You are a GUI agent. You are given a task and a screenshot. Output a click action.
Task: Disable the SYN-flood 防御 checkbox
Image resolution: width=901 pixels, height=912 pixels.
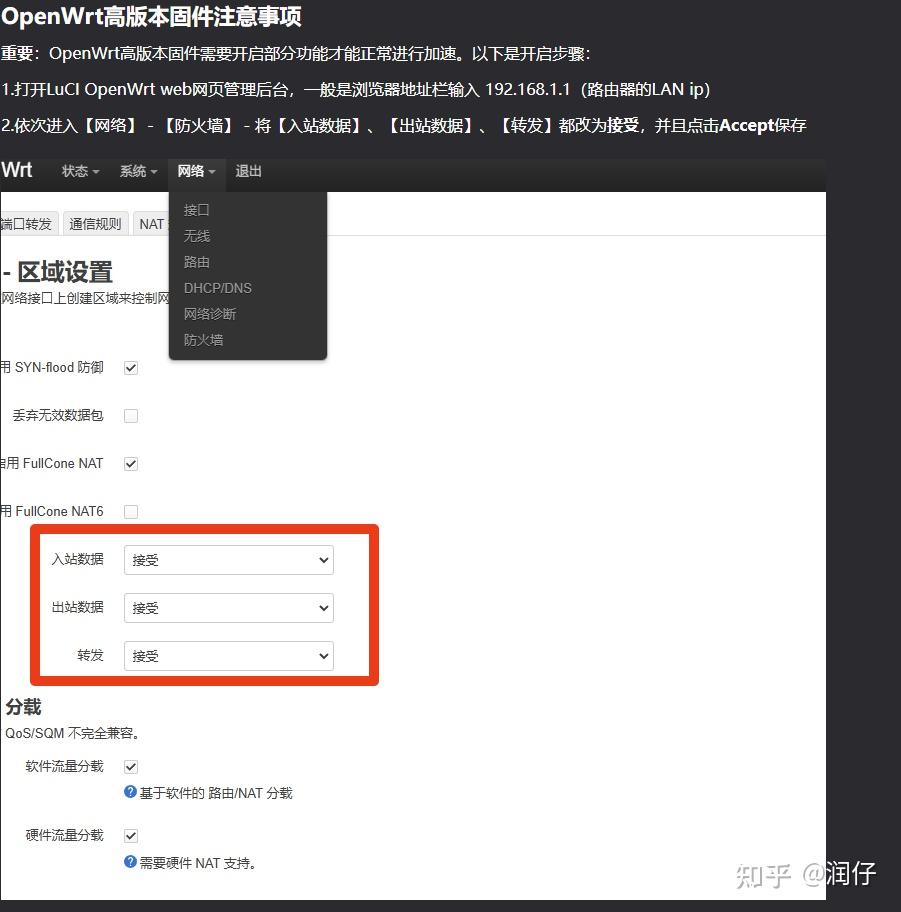pos(130,367)
